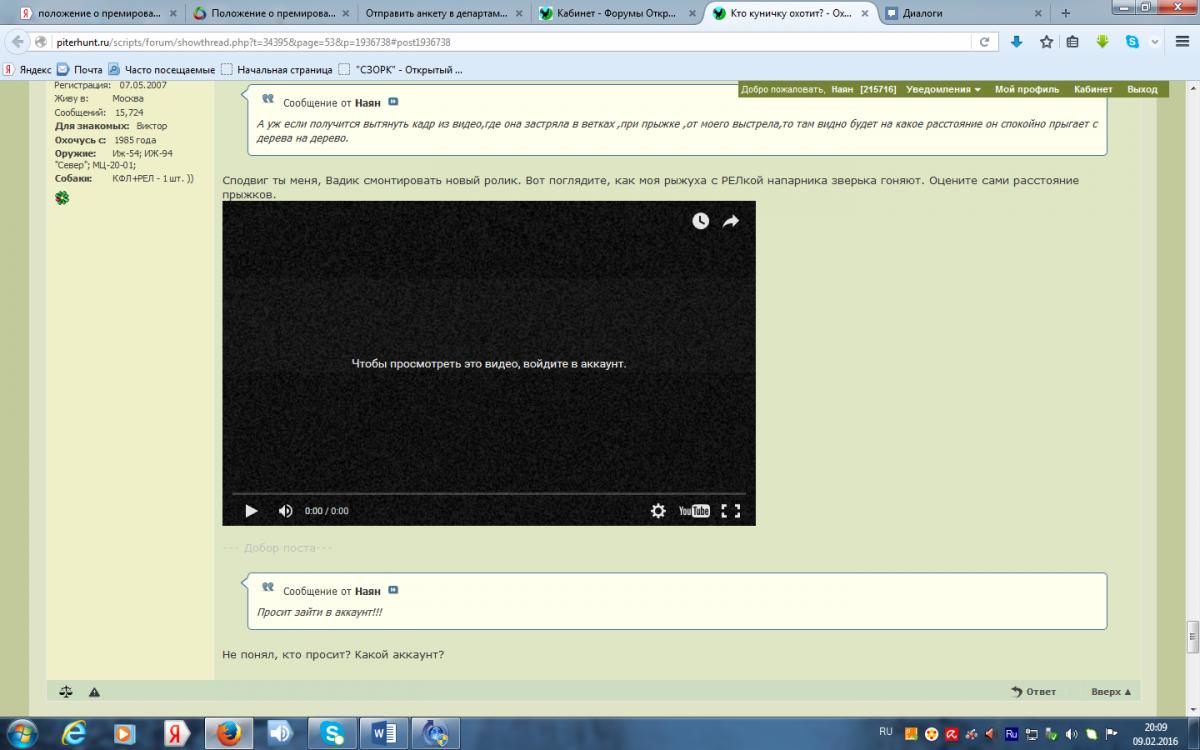Expand the Skype extension dropdown arrow
1200x750 pixels.
click(1154, 43)
